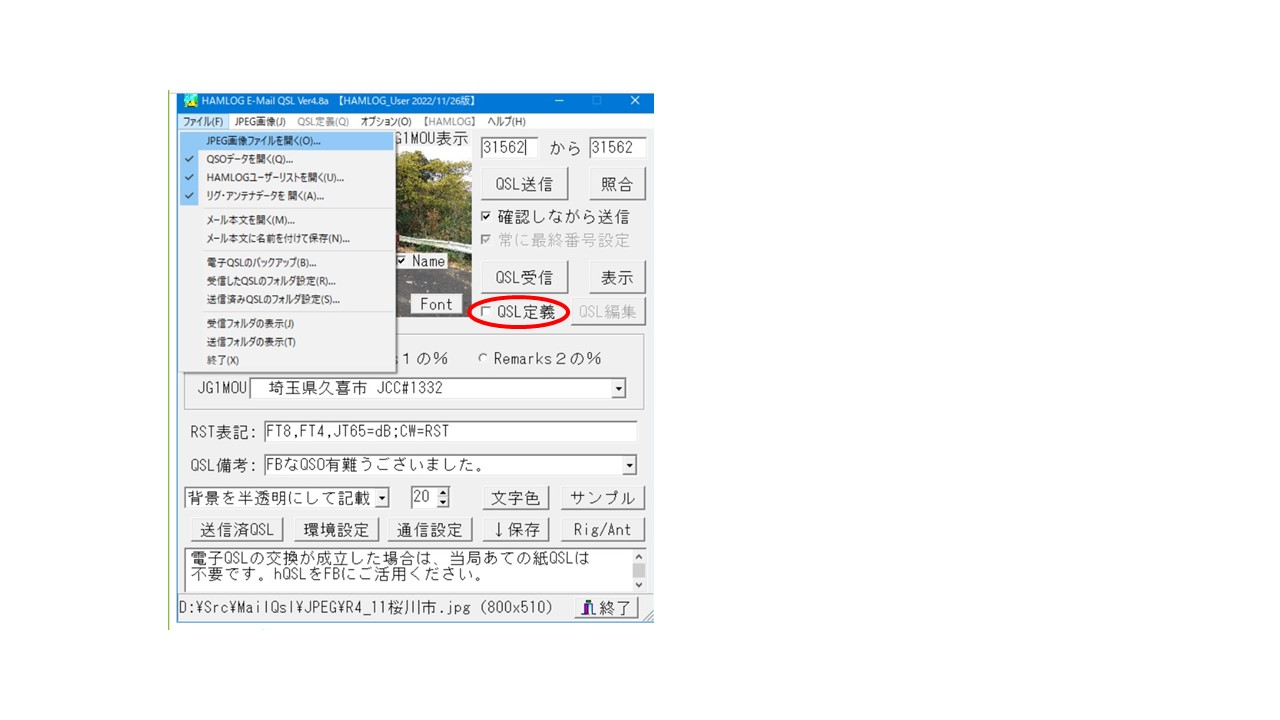
Task: Choose JPEG画像ファイルを開く from File menu
Action: point(263,141)
